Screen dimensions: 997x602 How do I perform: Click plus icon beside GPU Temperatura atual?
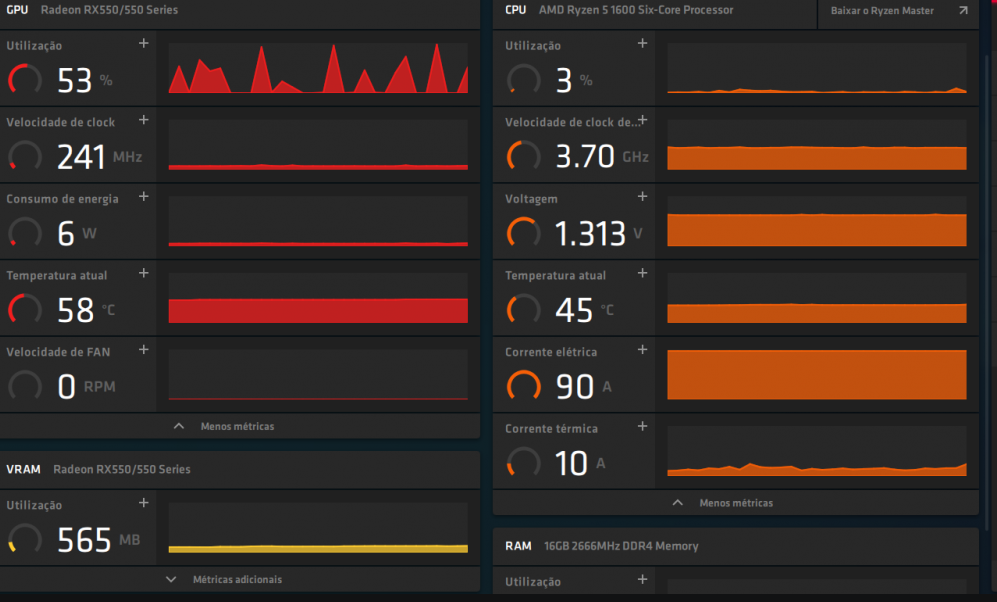[x=144, y=273]
